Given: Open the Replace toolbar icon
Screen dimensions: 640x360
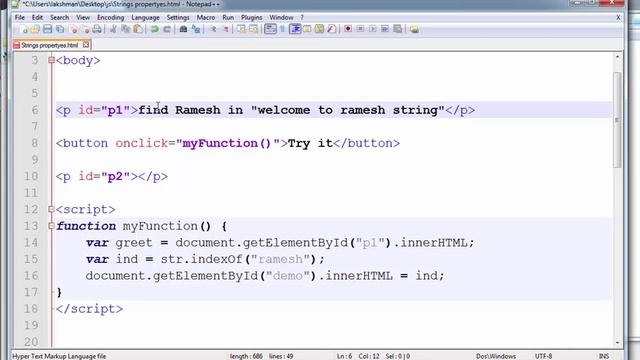Looking at the screenshot, I should 196,29.
